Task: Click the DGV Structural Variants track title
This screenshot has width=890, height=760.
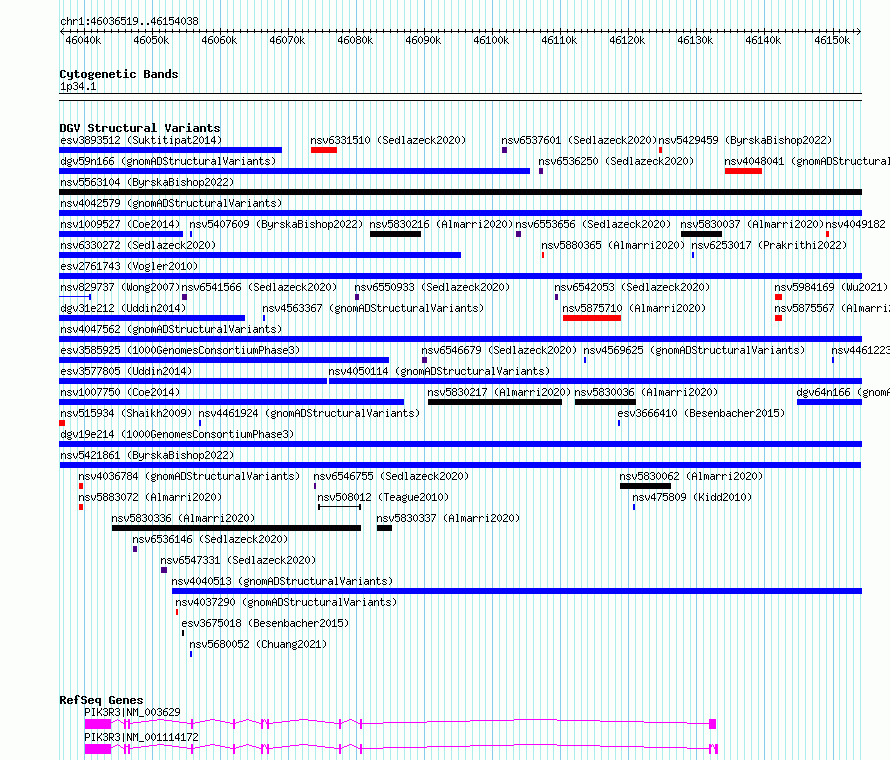Action: click(140, 128)
